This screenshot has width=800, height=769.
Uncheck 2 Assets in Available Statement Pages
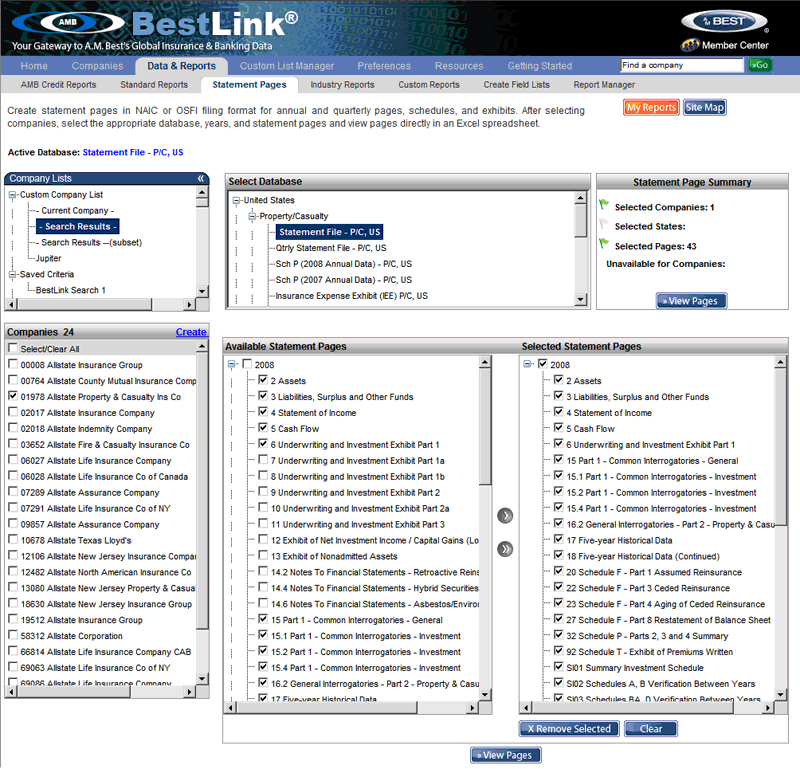click(x=263, y=380)
